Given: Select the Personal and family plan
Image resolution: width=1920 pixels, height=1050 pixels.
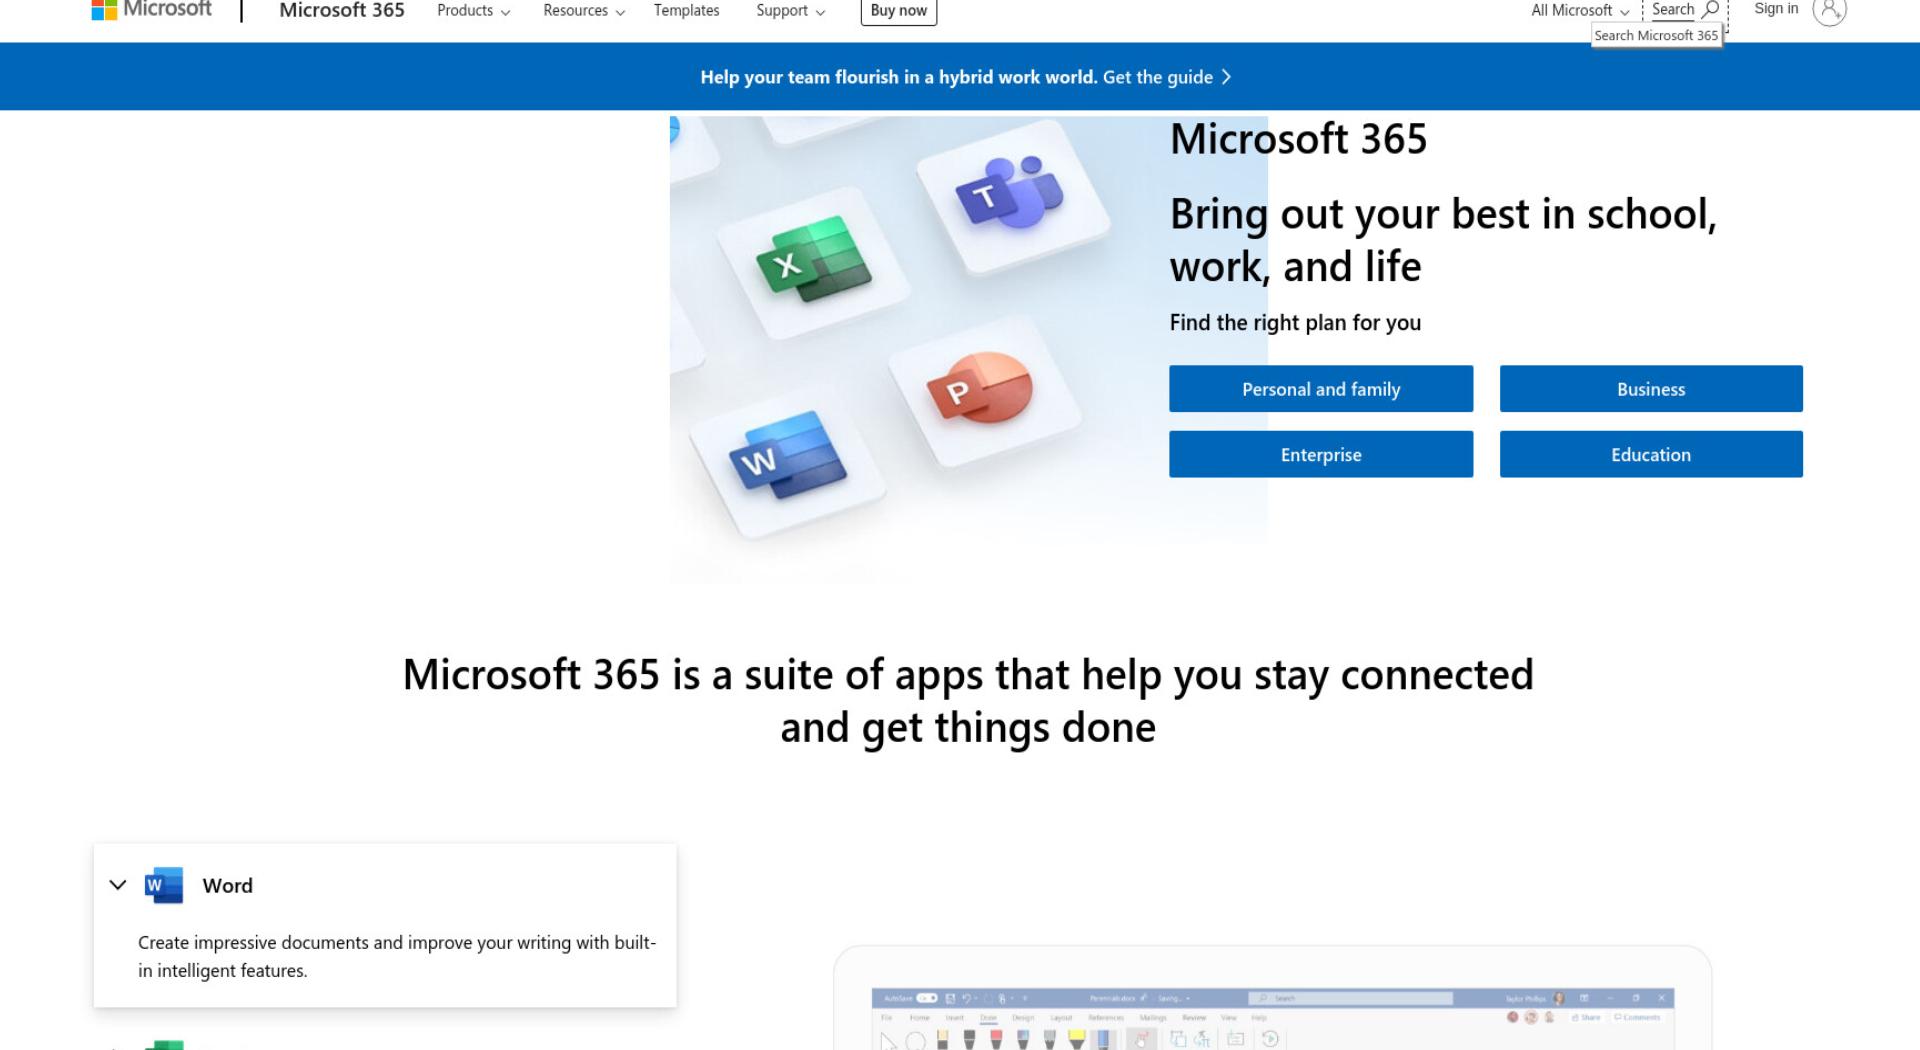Looking at the screenshot, I should coord(1321,389).
